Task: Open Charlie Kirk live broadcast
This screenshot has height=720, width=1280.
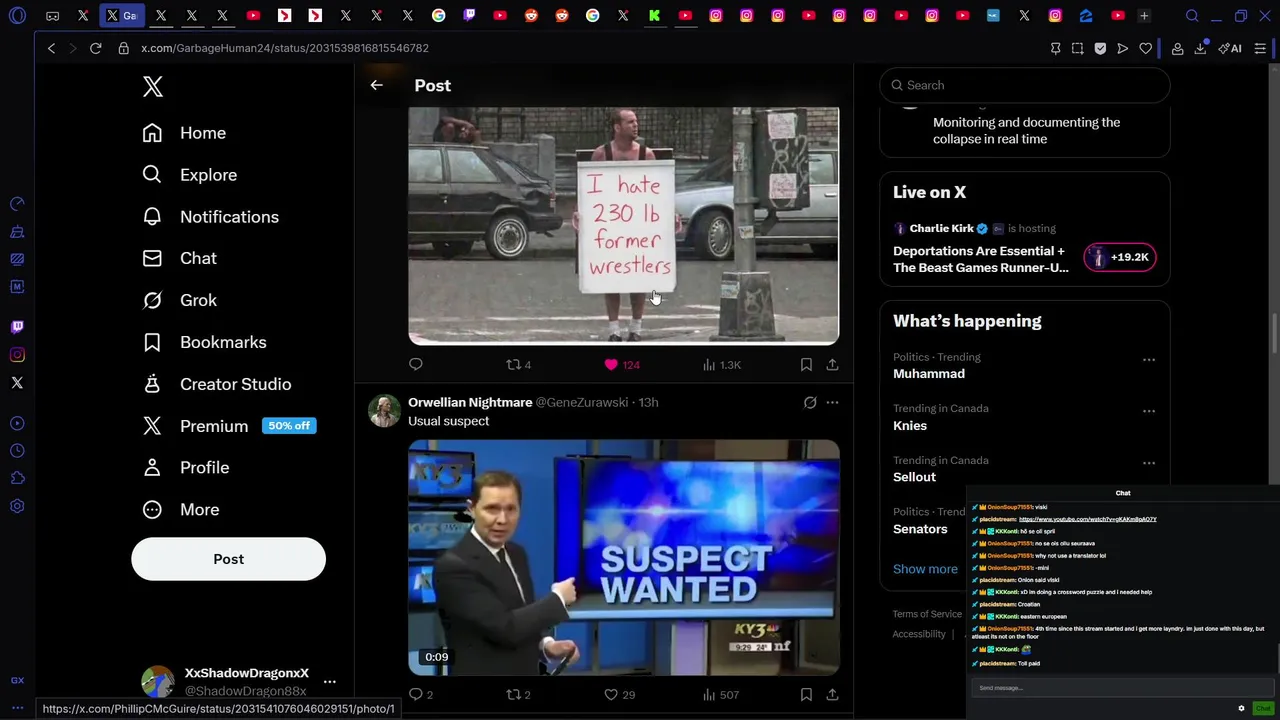Action: [981, 259]
